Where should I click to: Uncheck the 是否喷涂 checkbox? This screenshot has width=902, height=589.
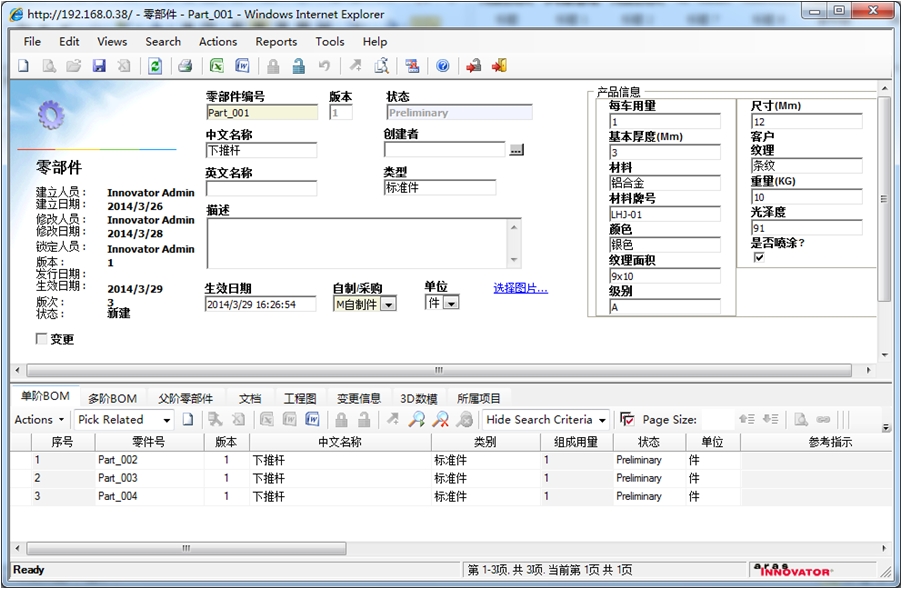click(759, 257)
